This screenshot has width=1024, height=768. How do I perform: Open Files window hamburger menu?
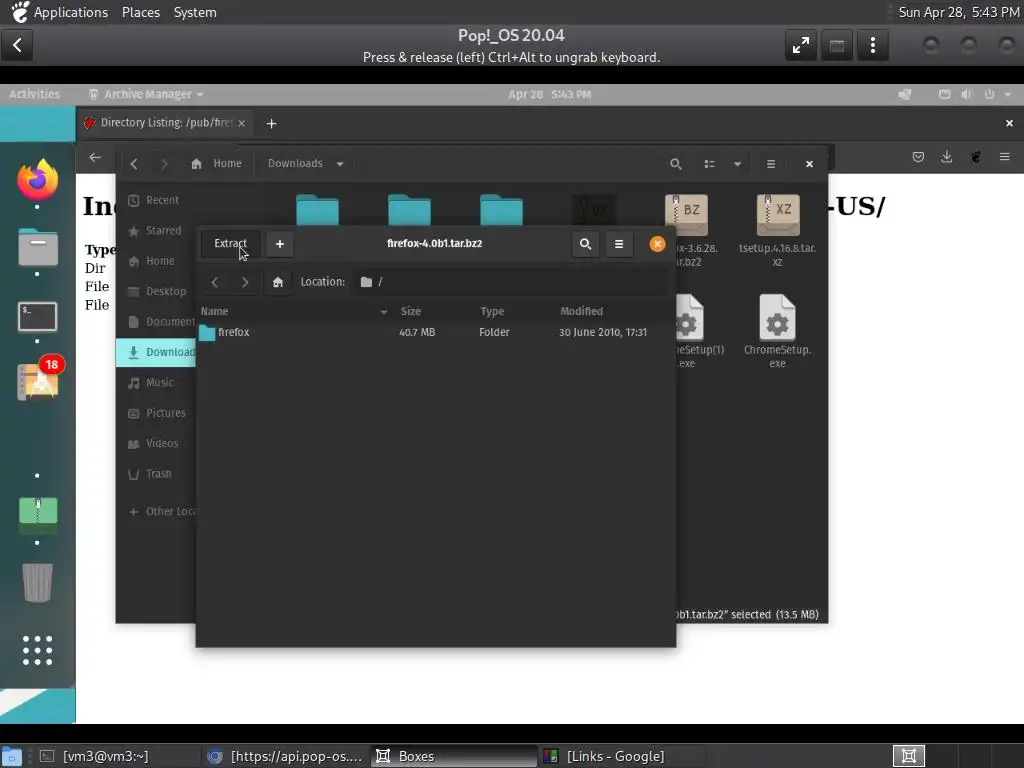tap(771, 164)
